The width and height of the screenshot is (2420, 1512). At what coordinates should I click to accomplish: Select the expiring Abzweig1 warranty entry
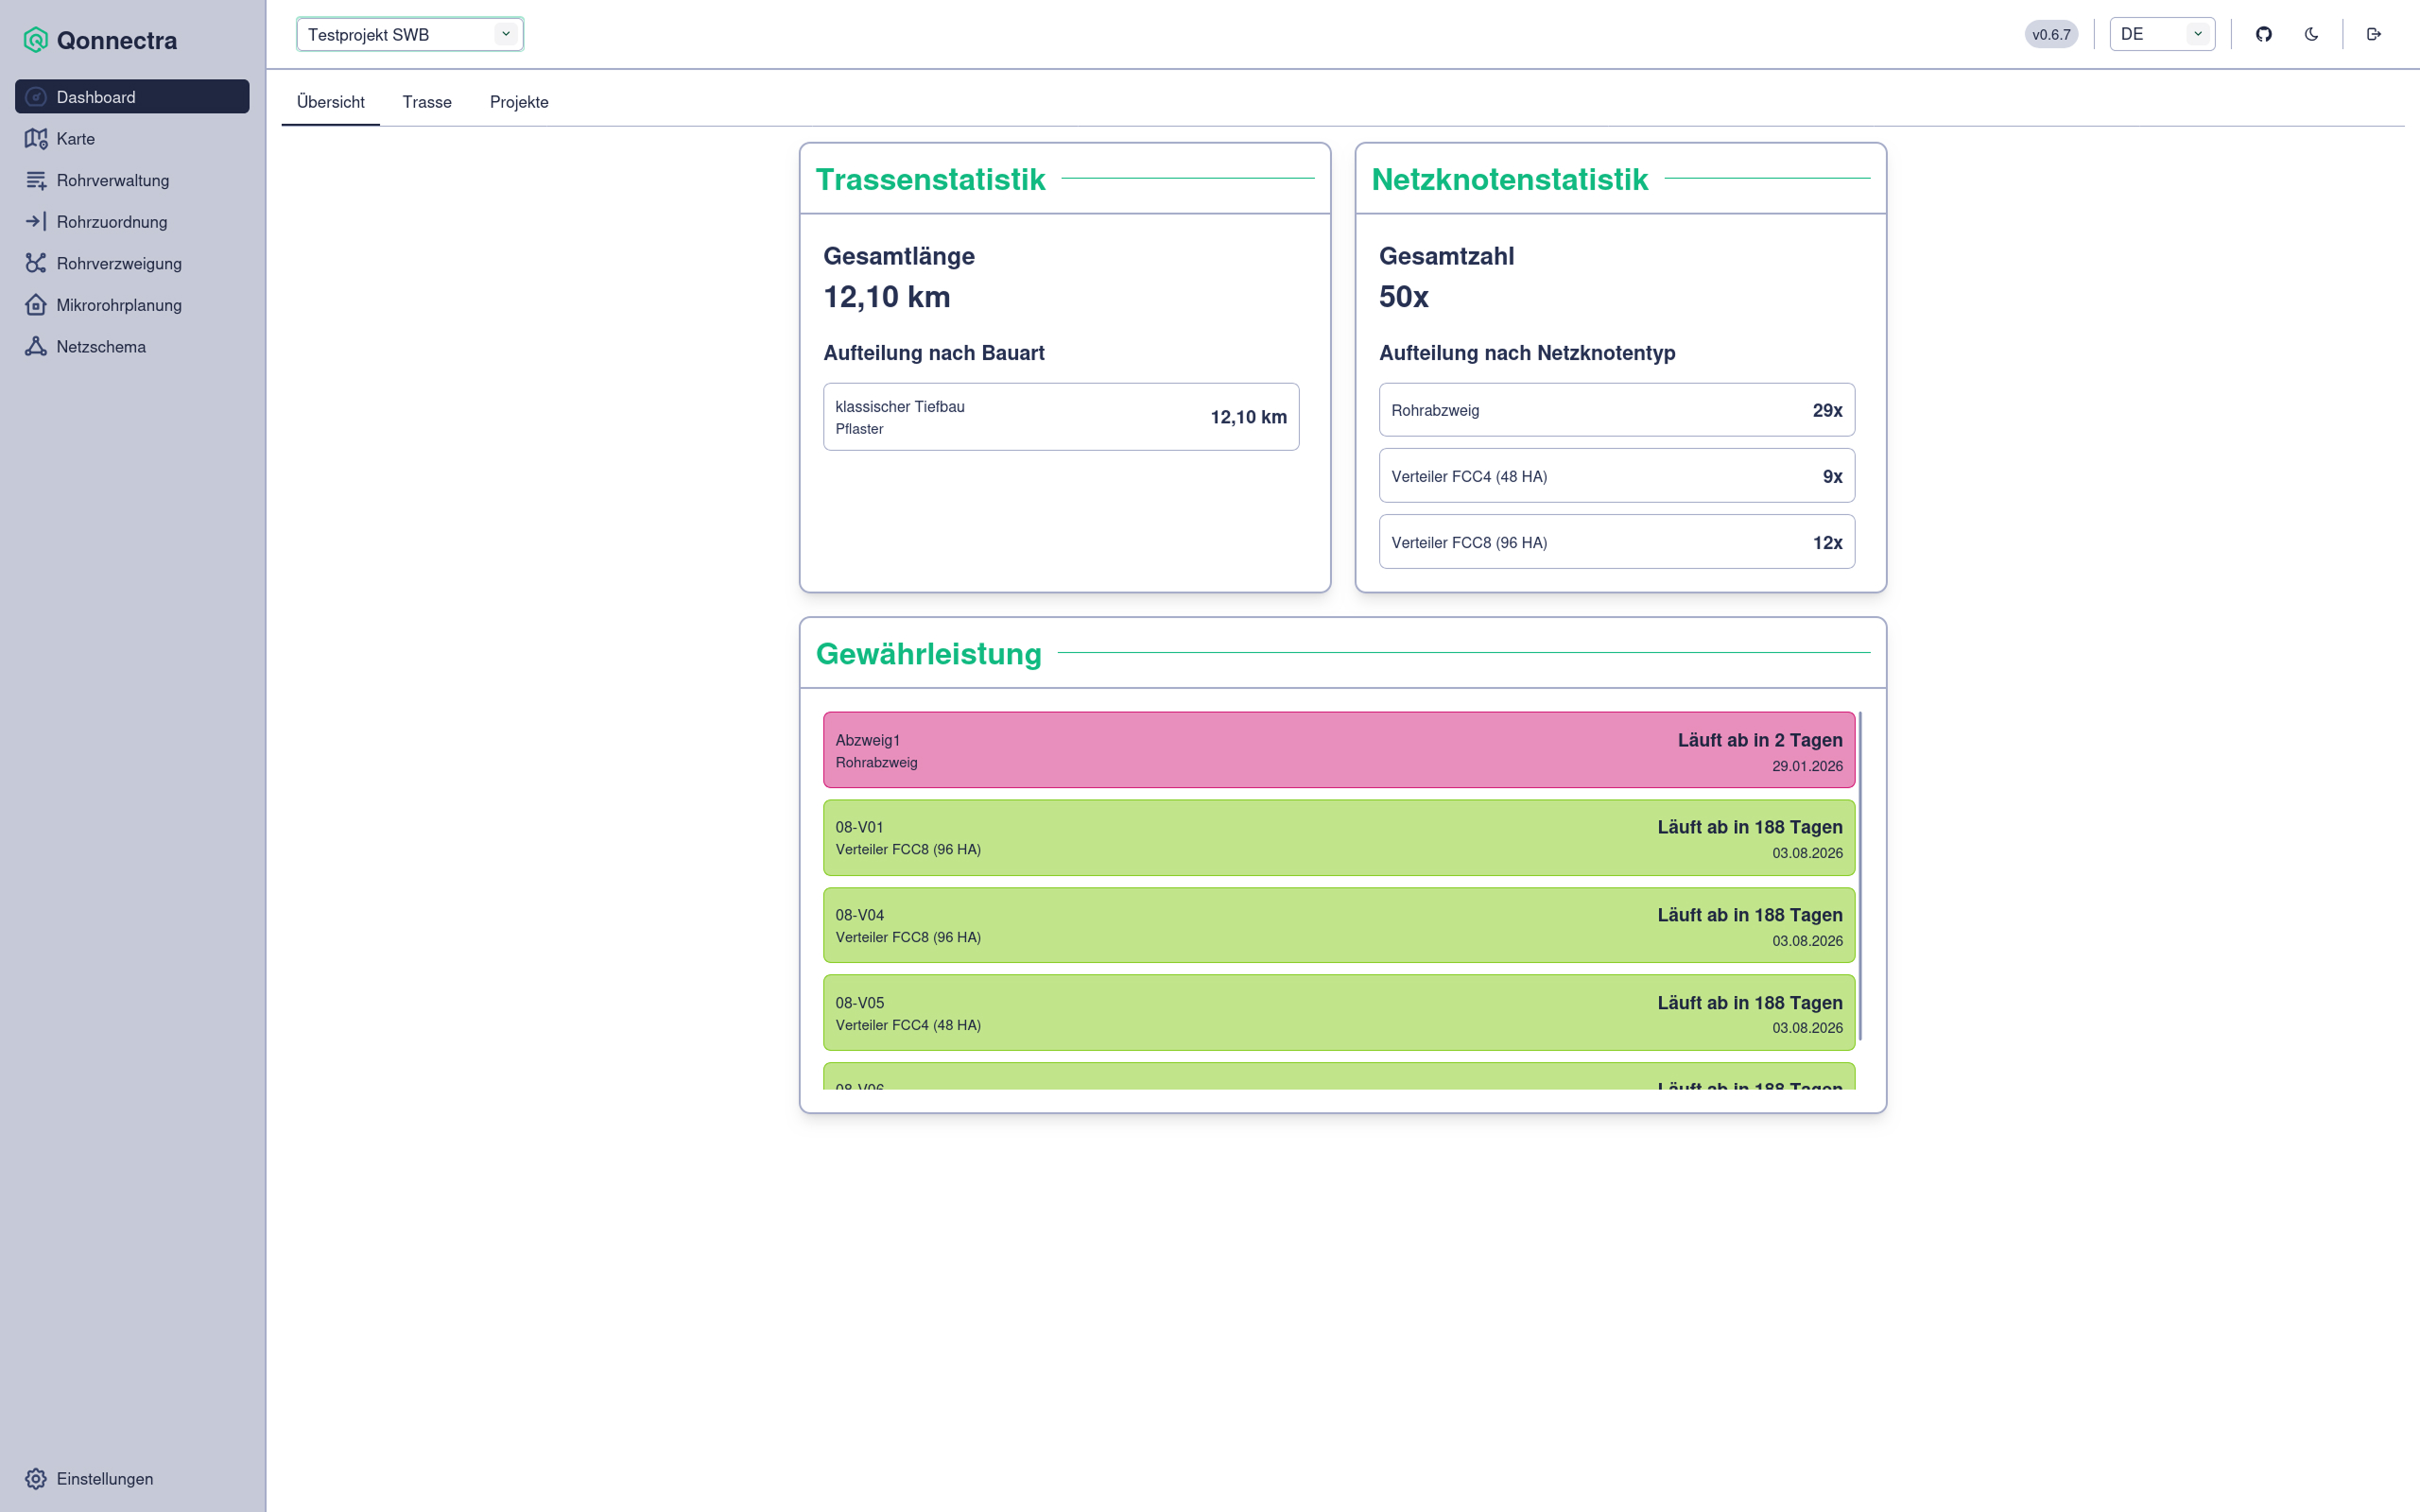(1339, 751)
